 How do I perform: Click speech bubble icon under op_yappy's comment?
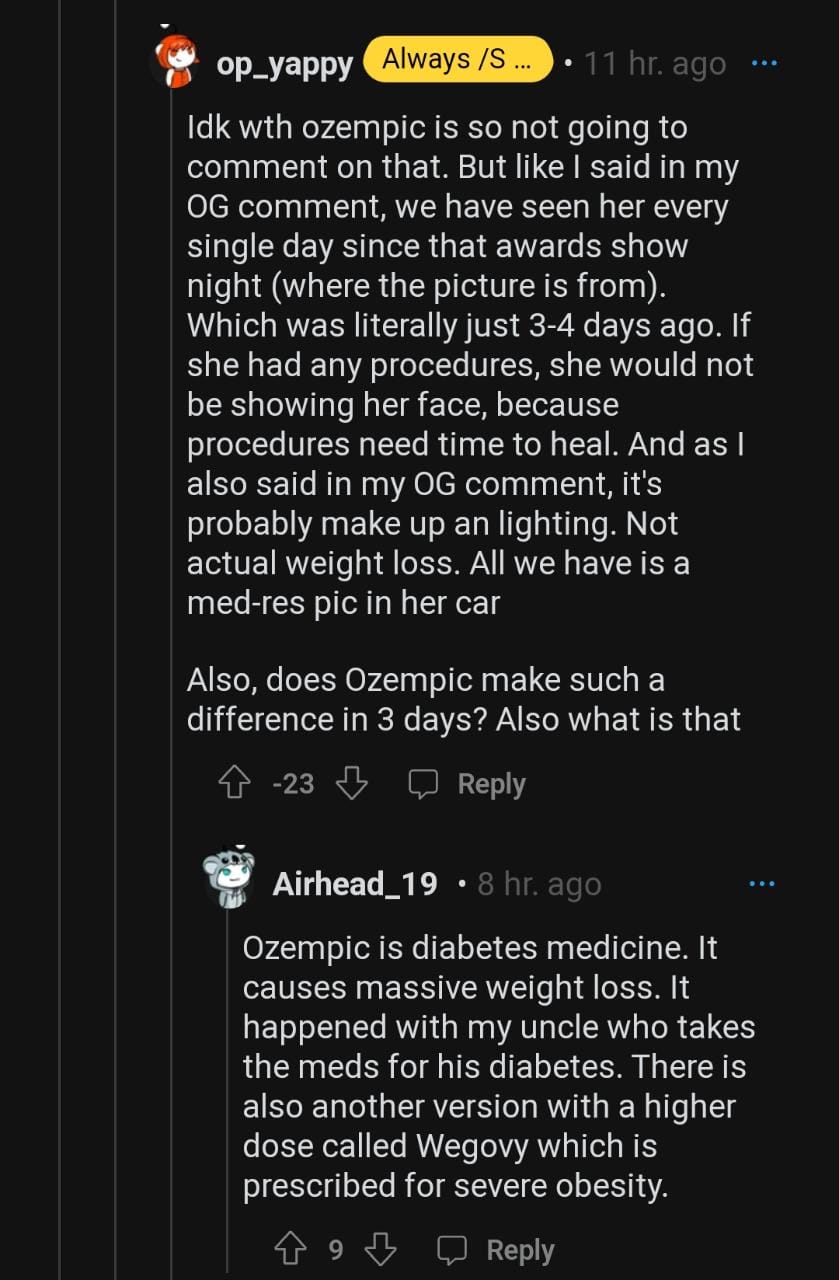(x=424, y=784)
